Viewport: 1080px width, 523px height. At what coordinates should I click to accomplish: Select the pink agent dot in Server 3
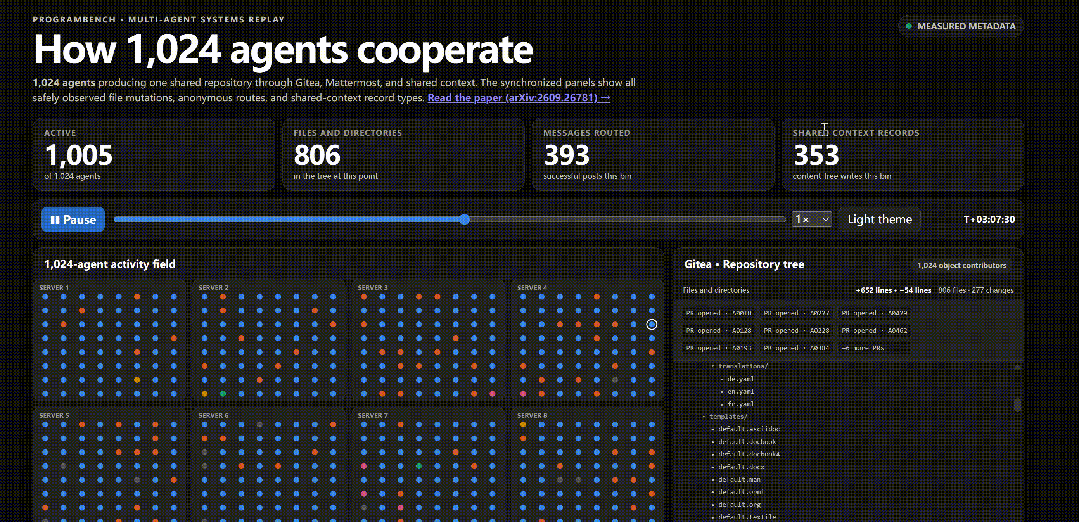tap(492, 393)
